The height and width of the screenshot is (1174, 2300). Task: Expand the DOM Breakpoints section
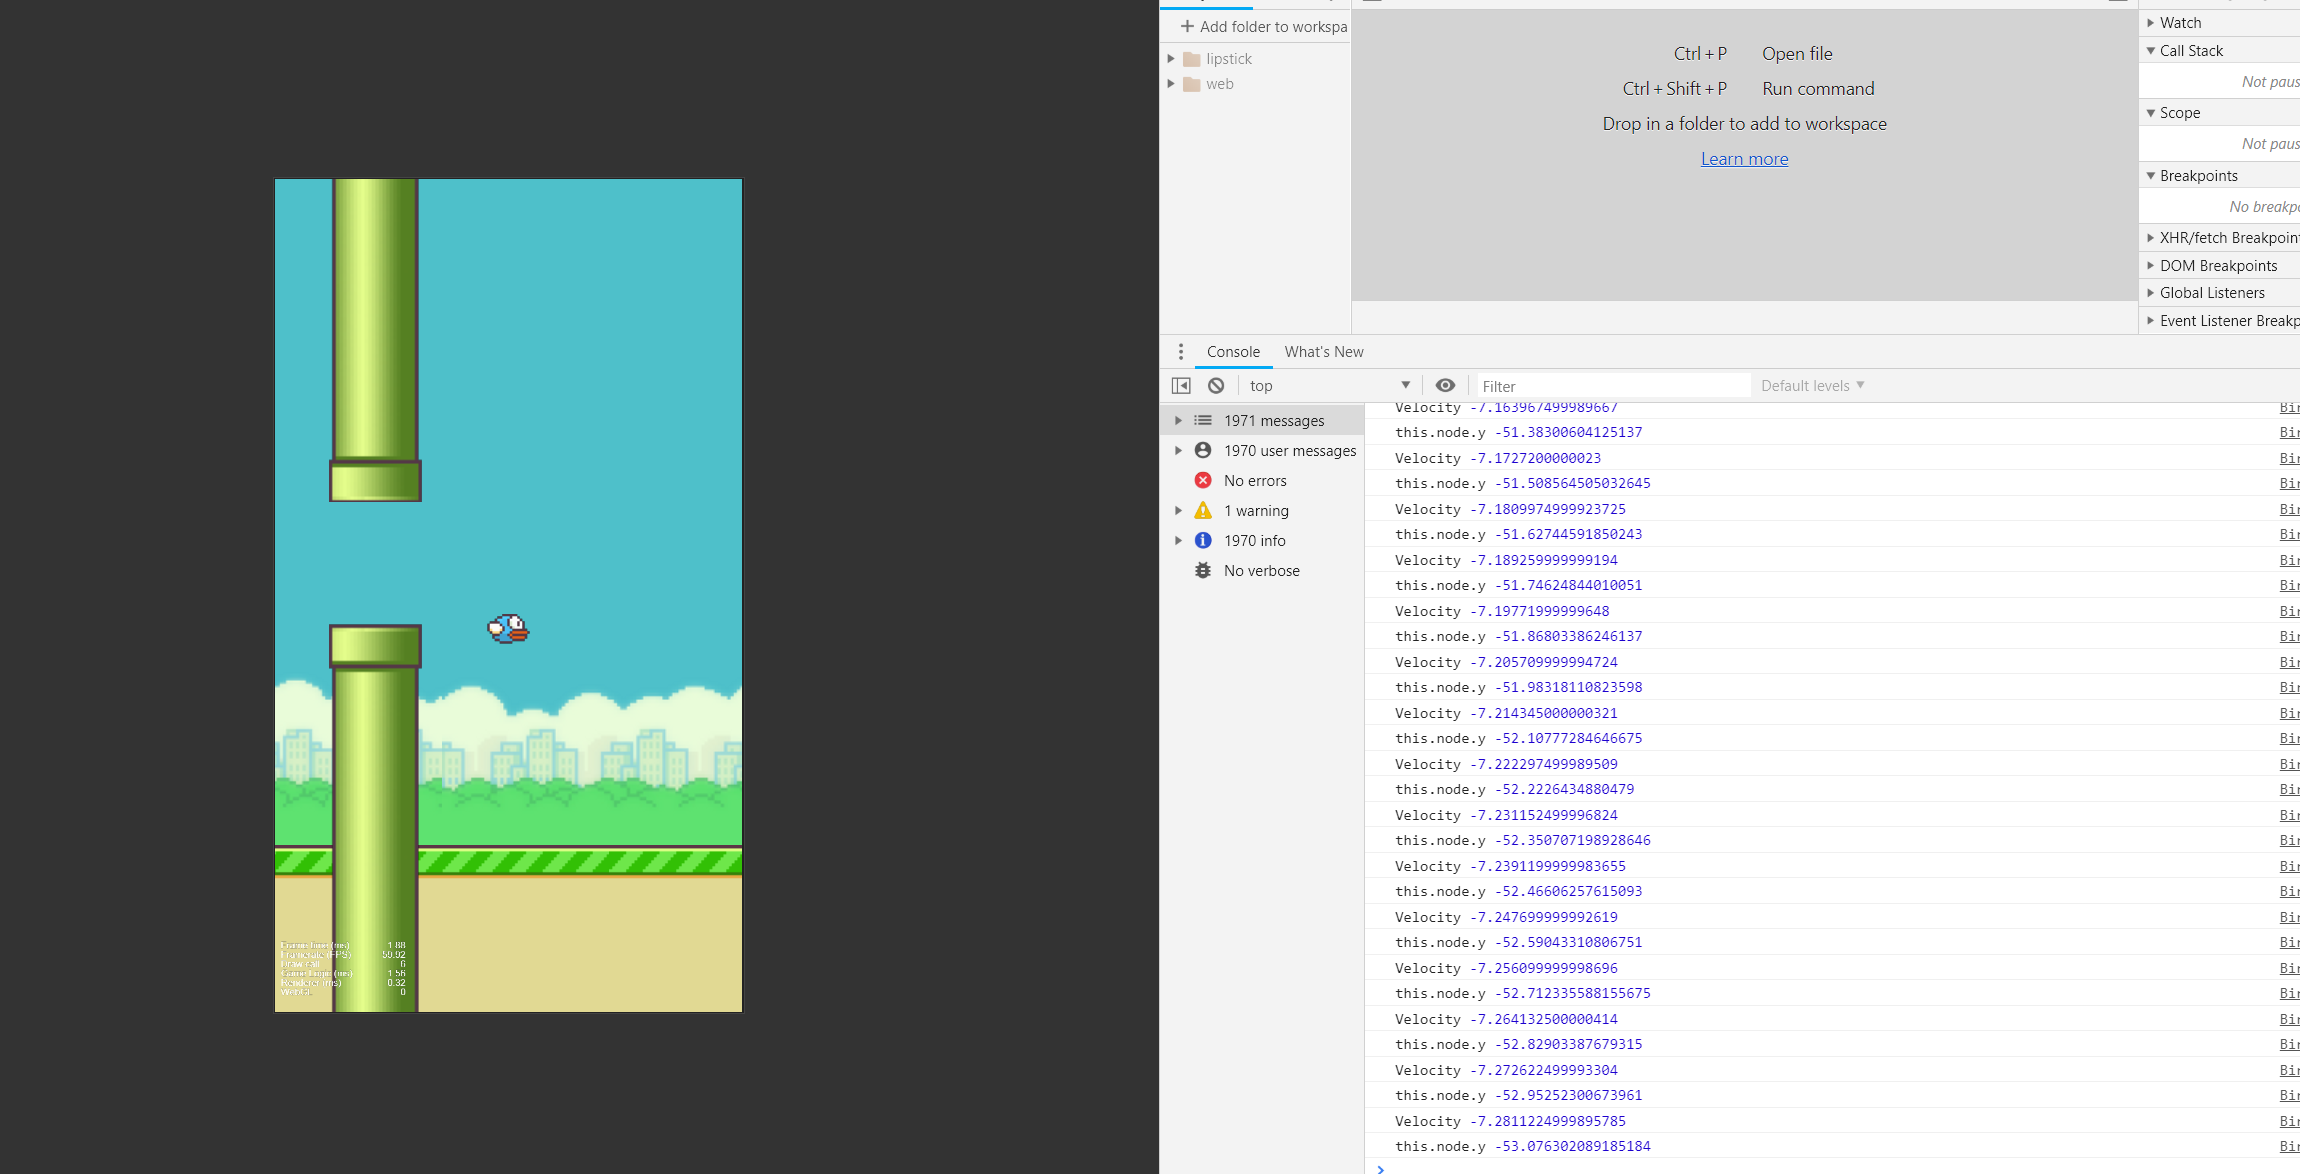[2217, 266]
